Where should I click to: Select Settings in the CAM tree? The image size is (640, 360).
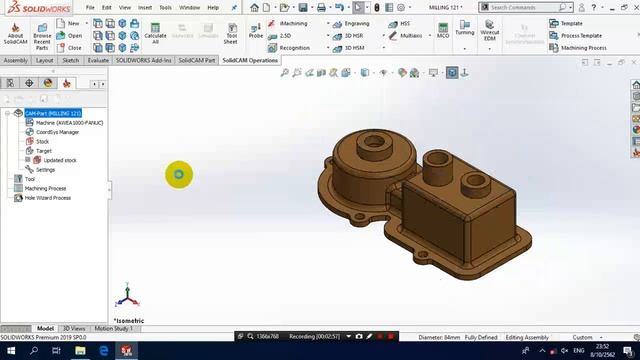pos(40,169)
